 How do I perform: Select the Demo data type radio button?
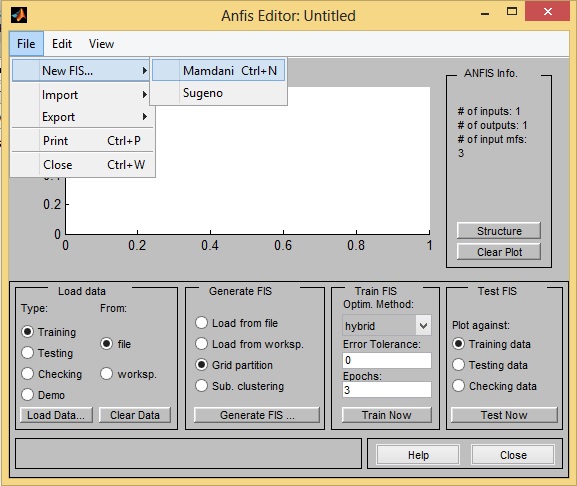tap(28, 395)
